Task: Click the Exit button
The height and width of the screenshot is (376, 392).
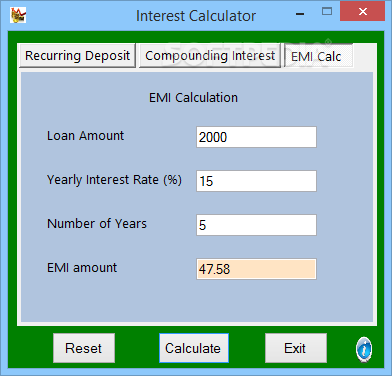Action: coord(295,348)
